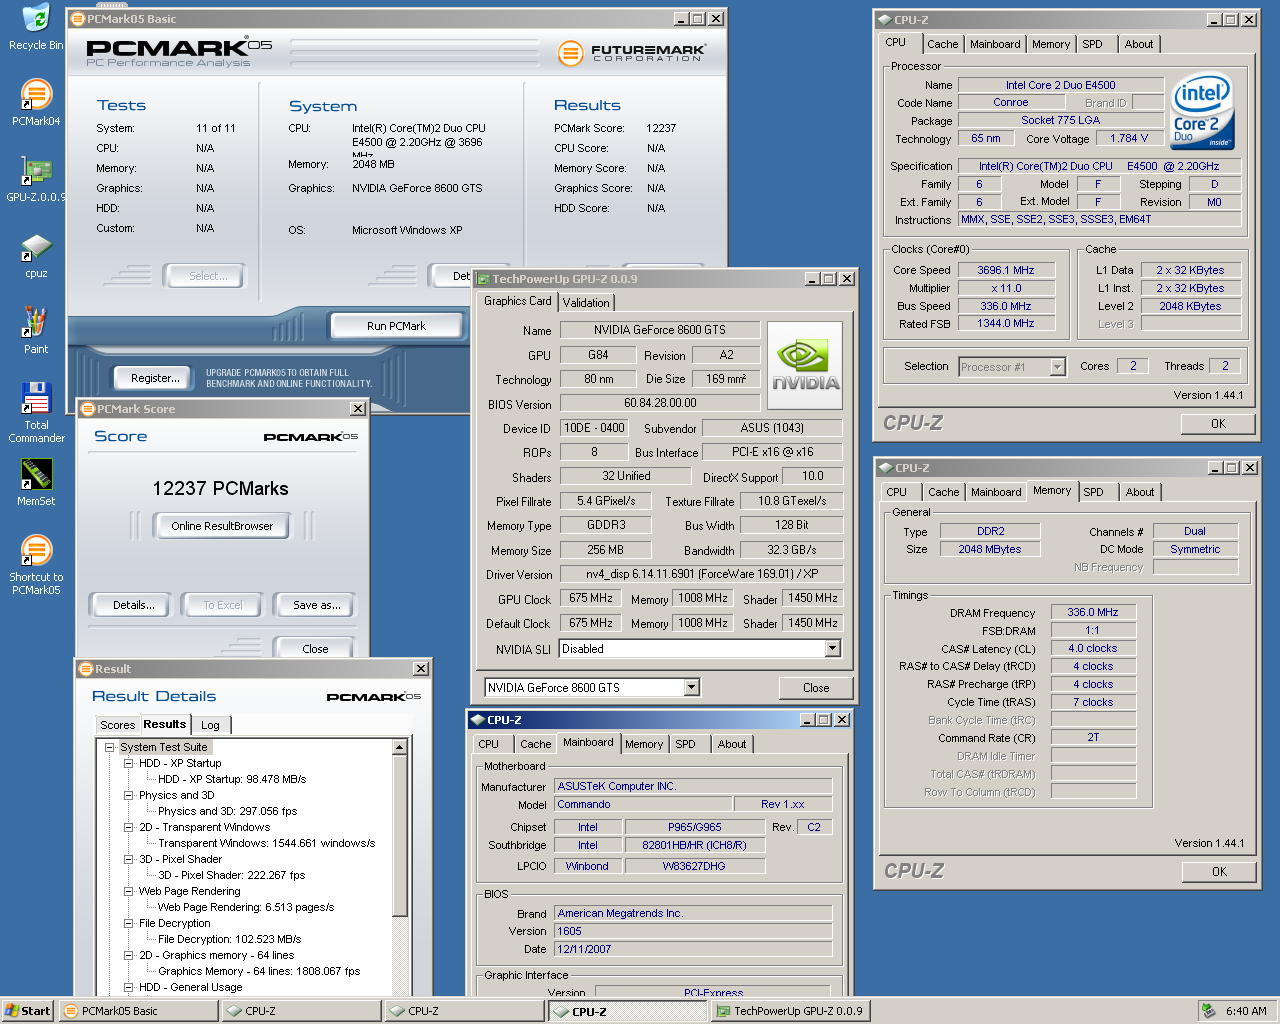Select the File Decryption: 102.523 MB/s result row
The image size is (1280, 1024).
pyautogui.click(x=229, y=939)
